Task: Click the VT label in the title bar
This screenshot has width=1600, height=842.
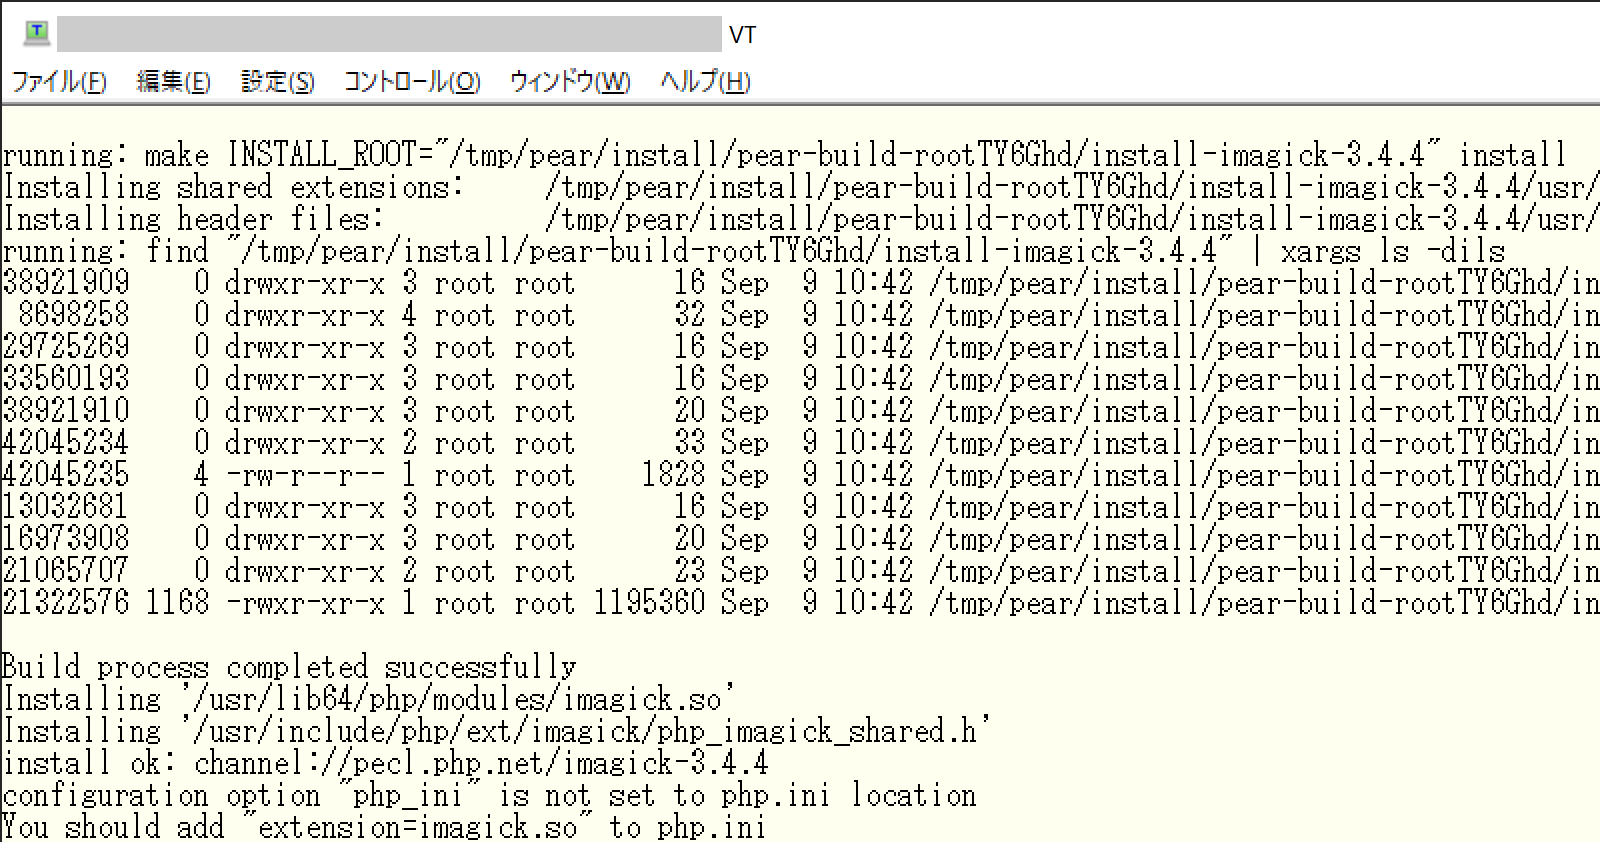Action: pyautogui.click(x=742, y=35)
